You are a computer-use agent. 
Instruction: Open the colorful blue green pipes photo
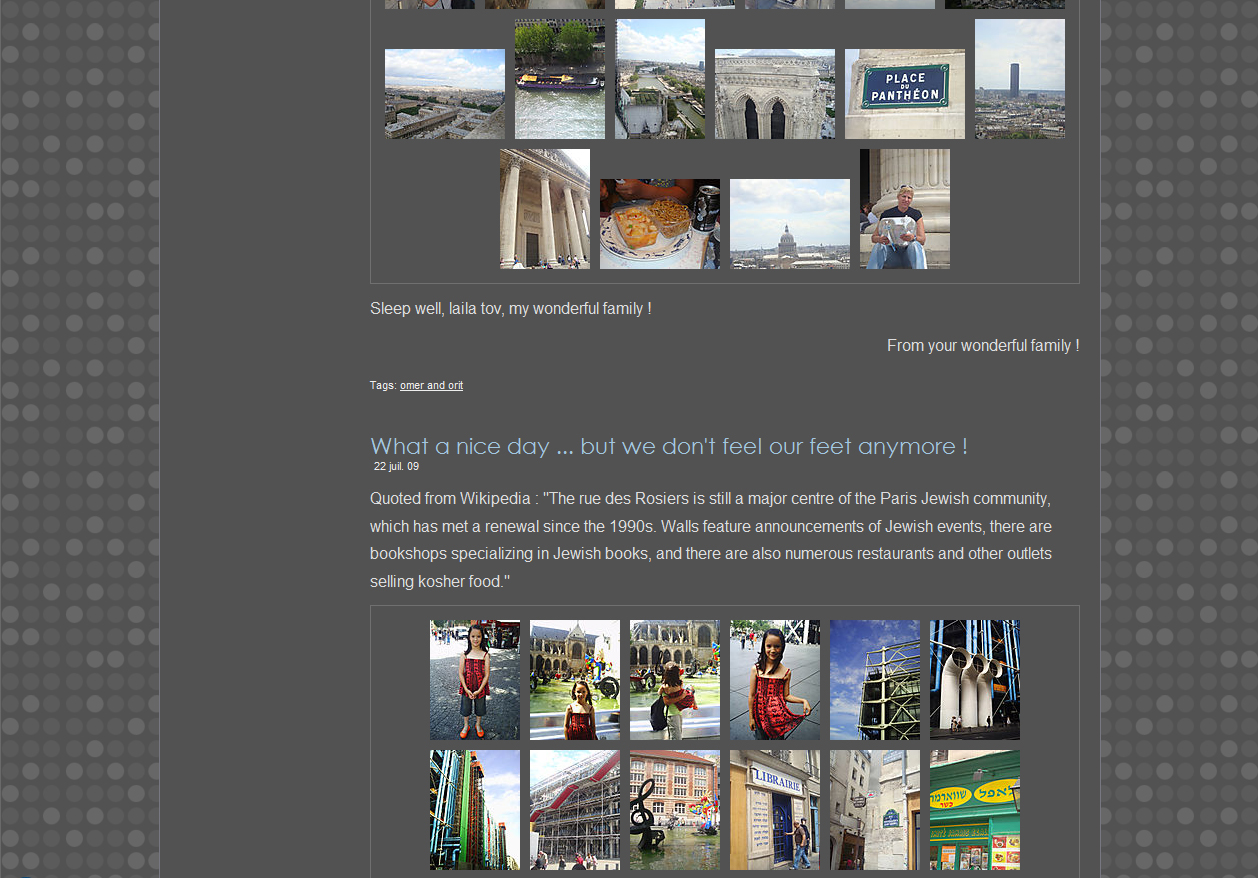pos(474,810)
